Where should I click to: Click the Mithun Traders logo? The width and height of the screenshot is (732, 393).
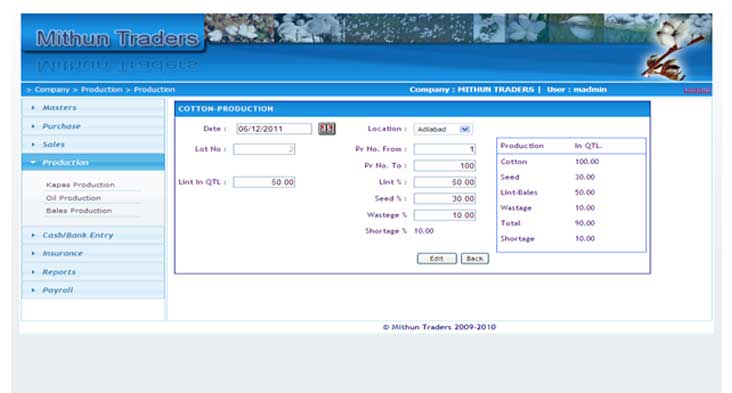117,38
